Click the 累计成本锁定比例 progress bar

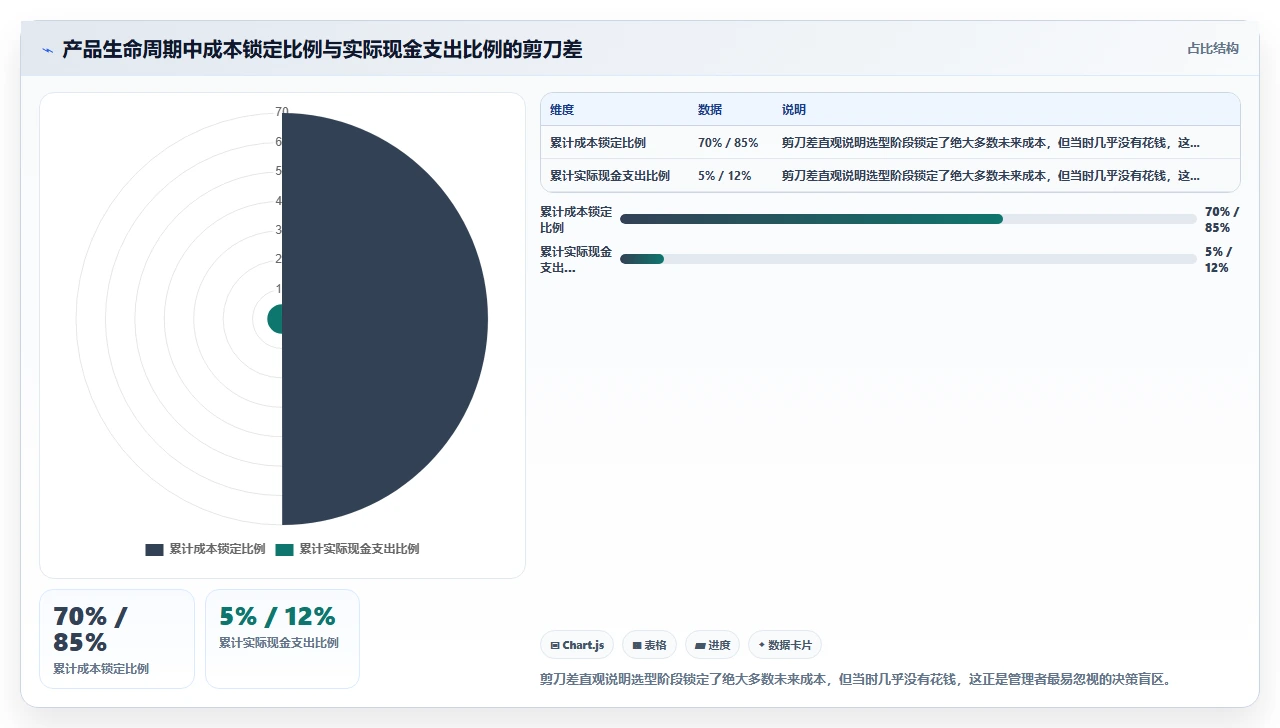click(x=908, y=219)
